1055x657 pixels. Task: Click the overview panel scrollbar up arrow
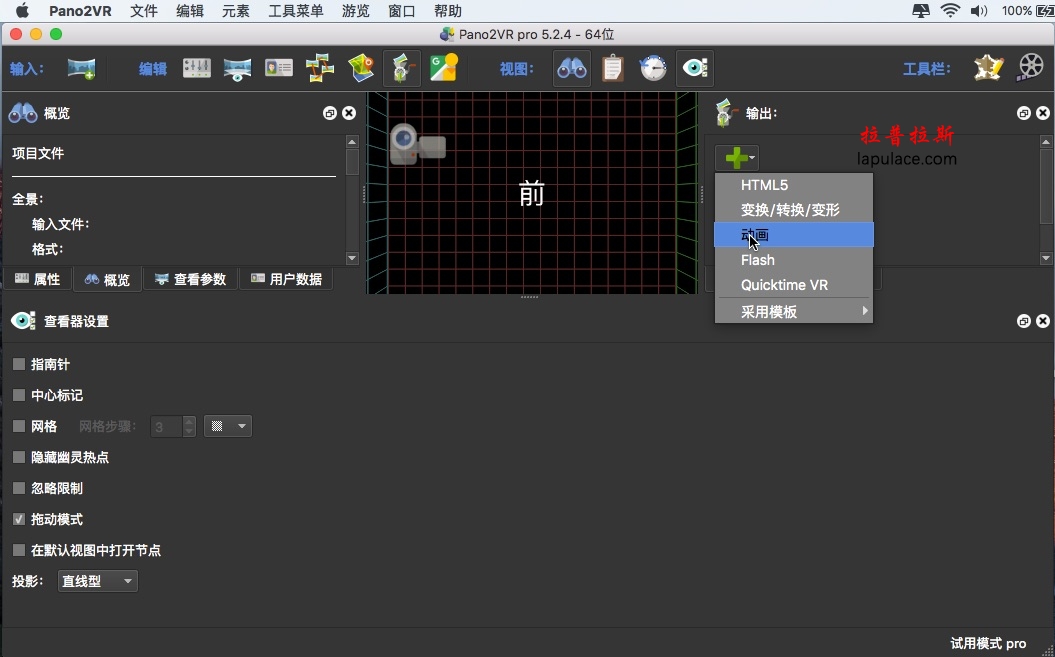coord(352,141)
